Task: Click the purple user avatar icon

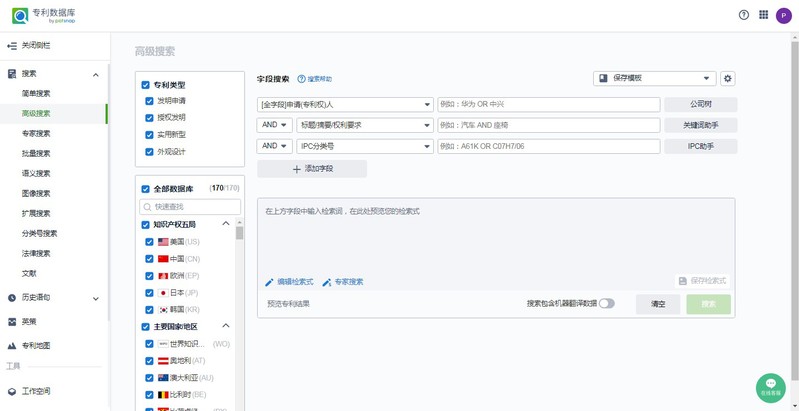Action: 783,15
